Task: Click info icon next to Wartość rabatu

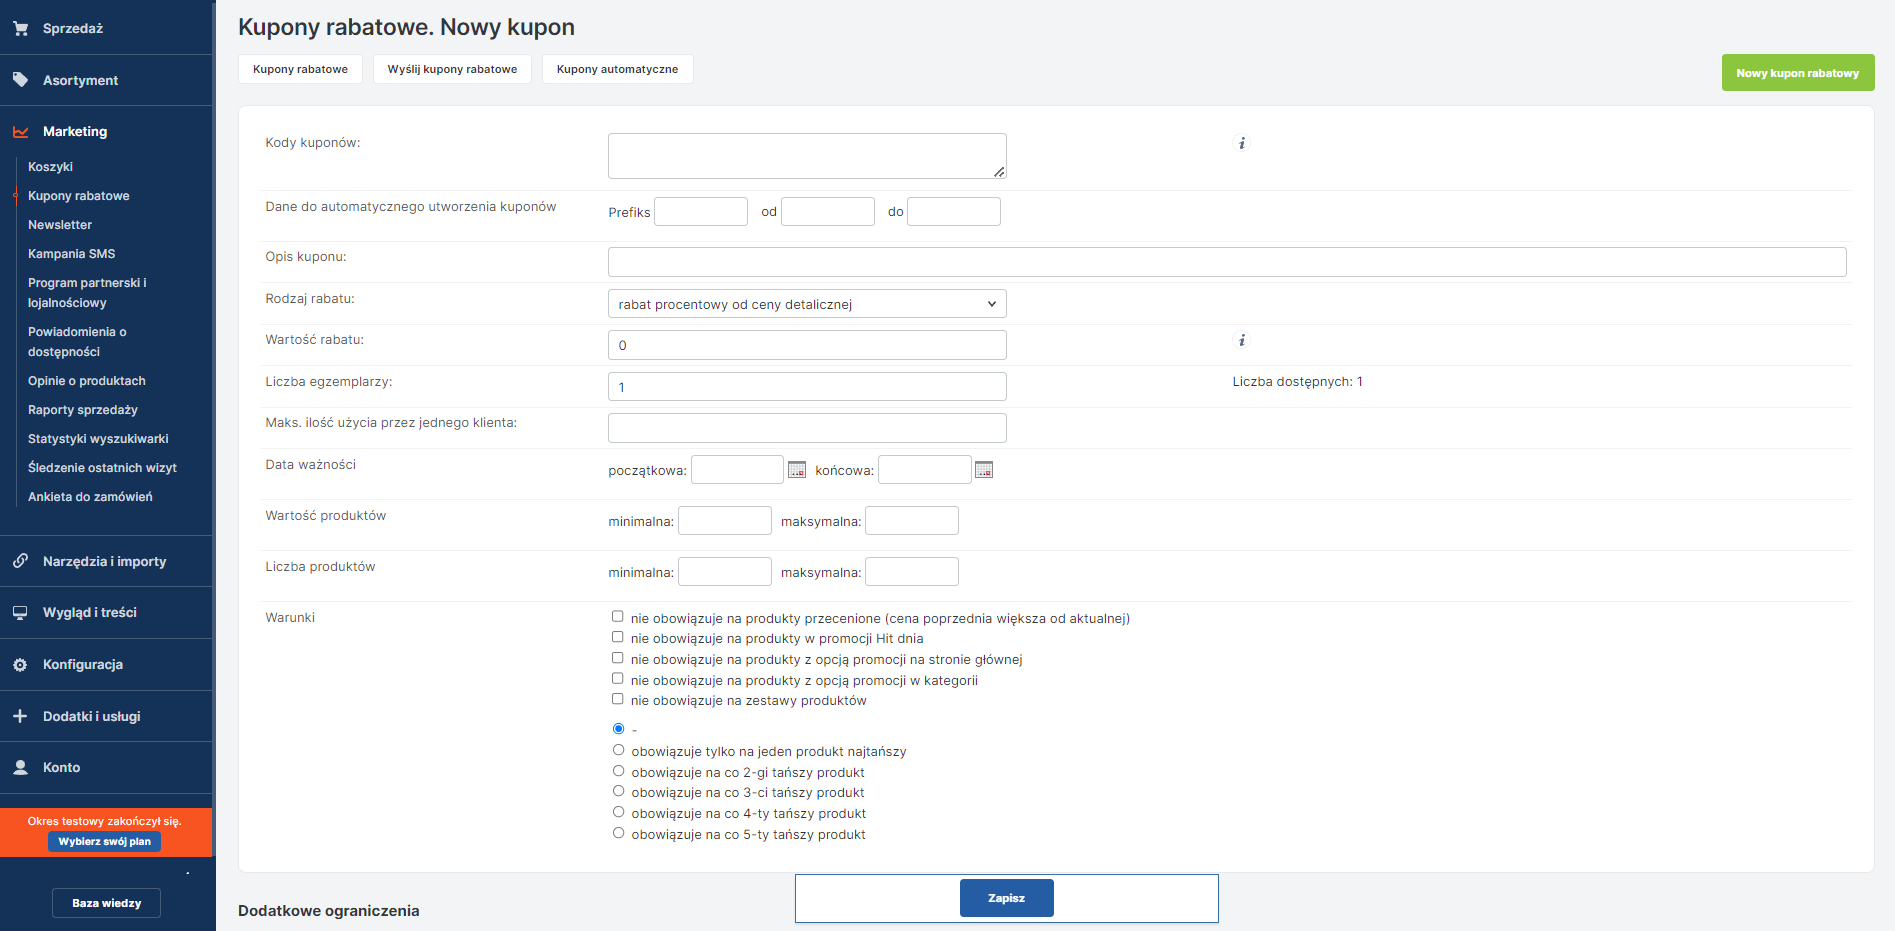Action: (1242, 340)
